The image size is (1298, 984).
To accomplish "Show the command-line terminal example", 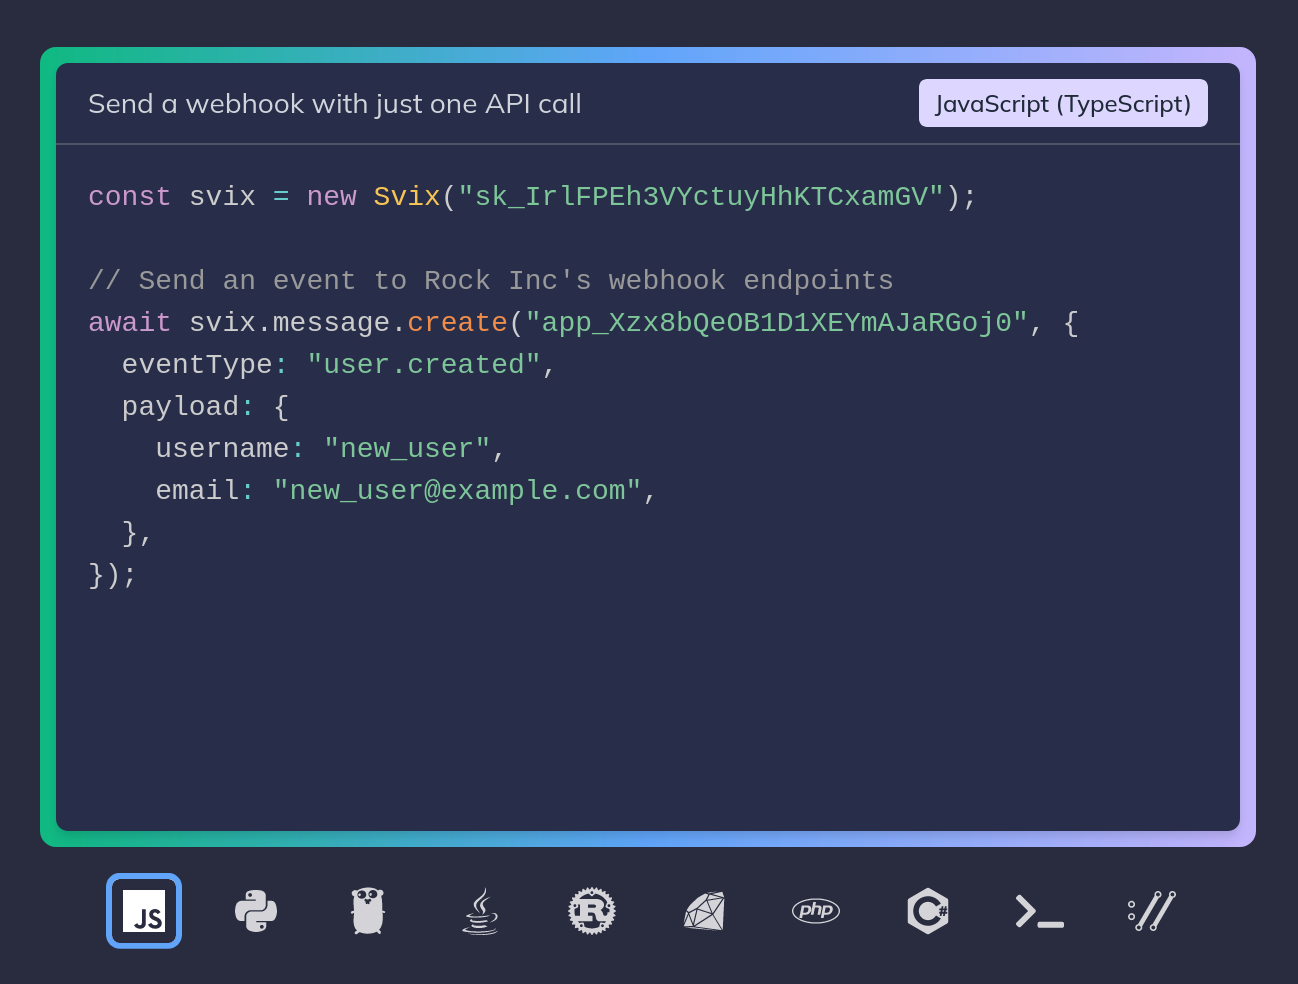I will coord(1040,911).
